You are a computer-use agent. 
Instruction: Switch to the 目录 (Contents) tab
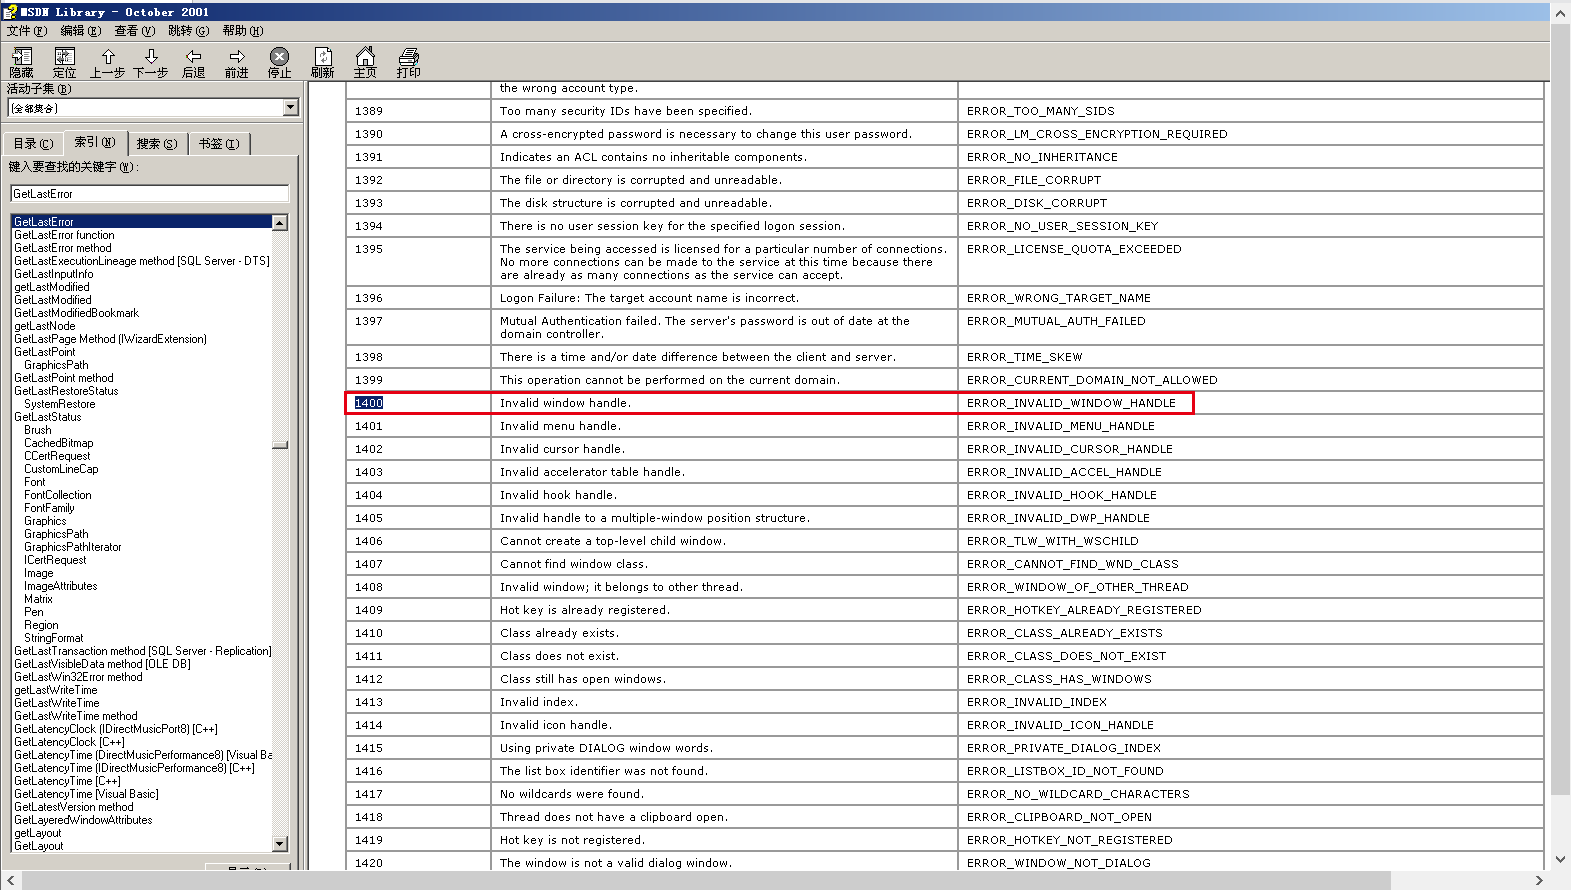tap(33, 144)
